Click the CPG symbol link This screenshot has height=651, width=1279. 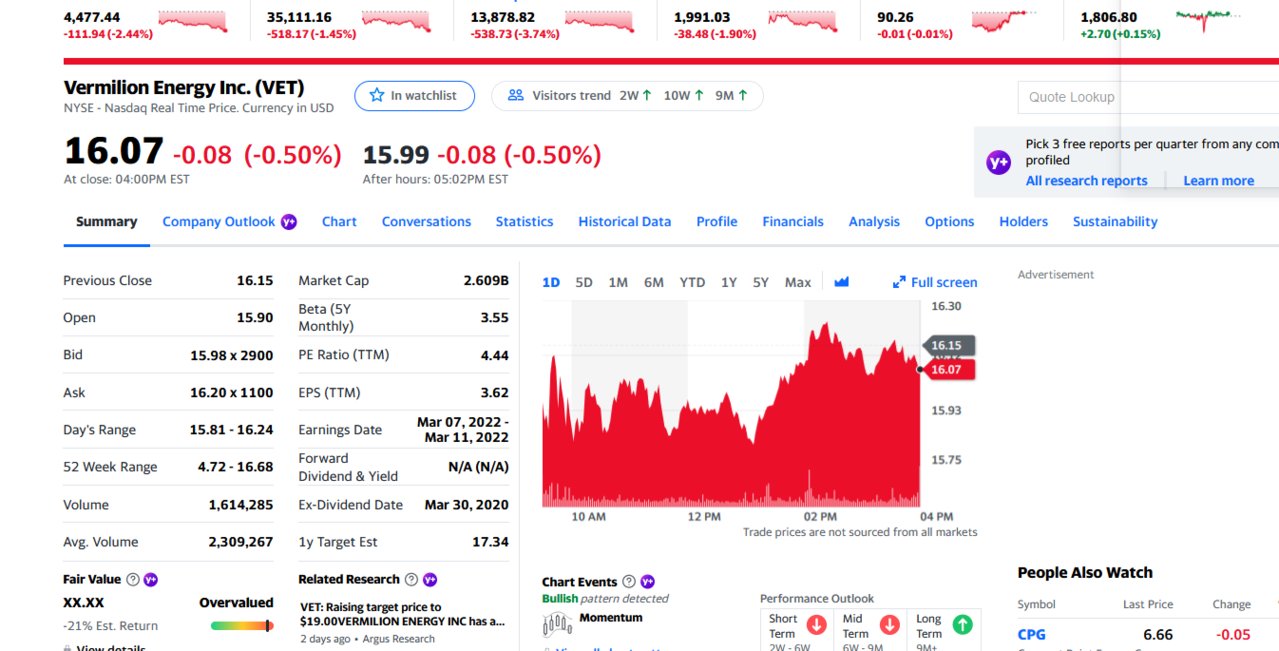pyautogui.click(x=1032, y=635)
